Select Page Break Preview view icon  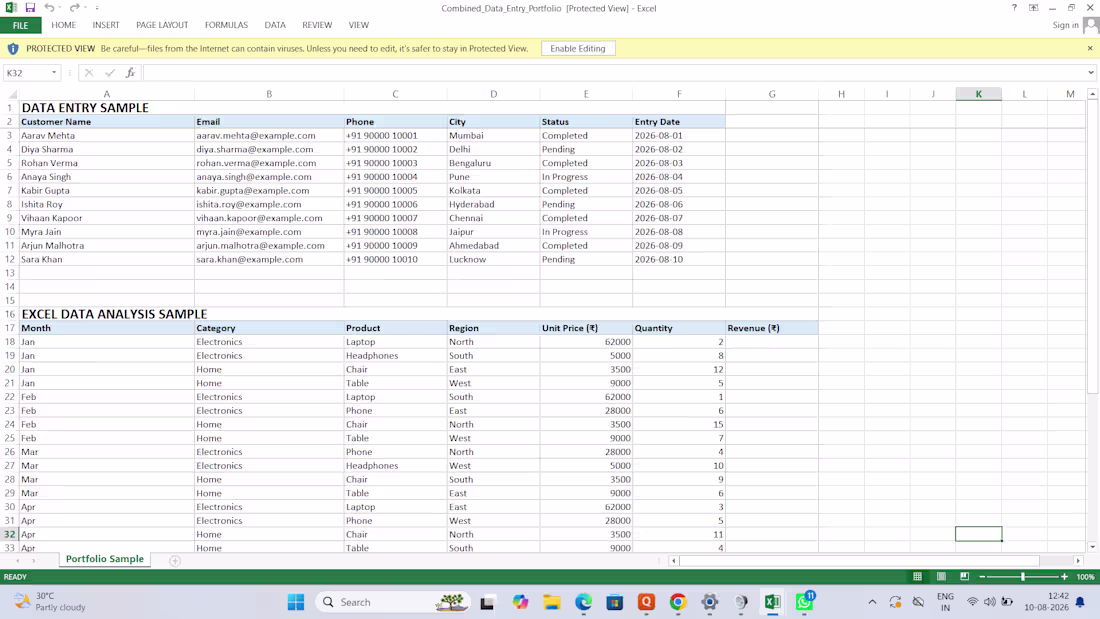pyautogui.click(x=965, y=576)
